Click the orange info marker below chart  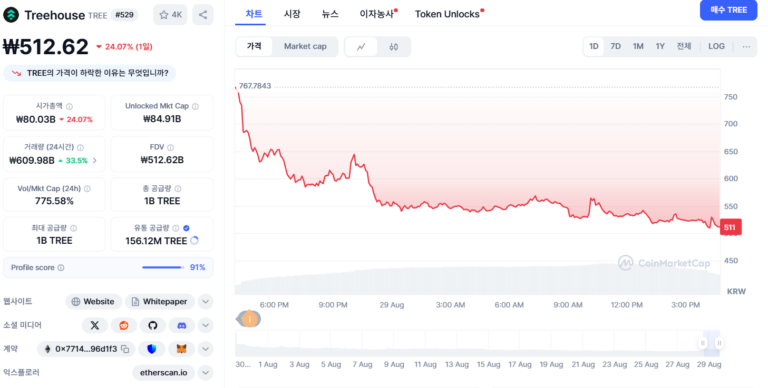(x=249, y=319)
